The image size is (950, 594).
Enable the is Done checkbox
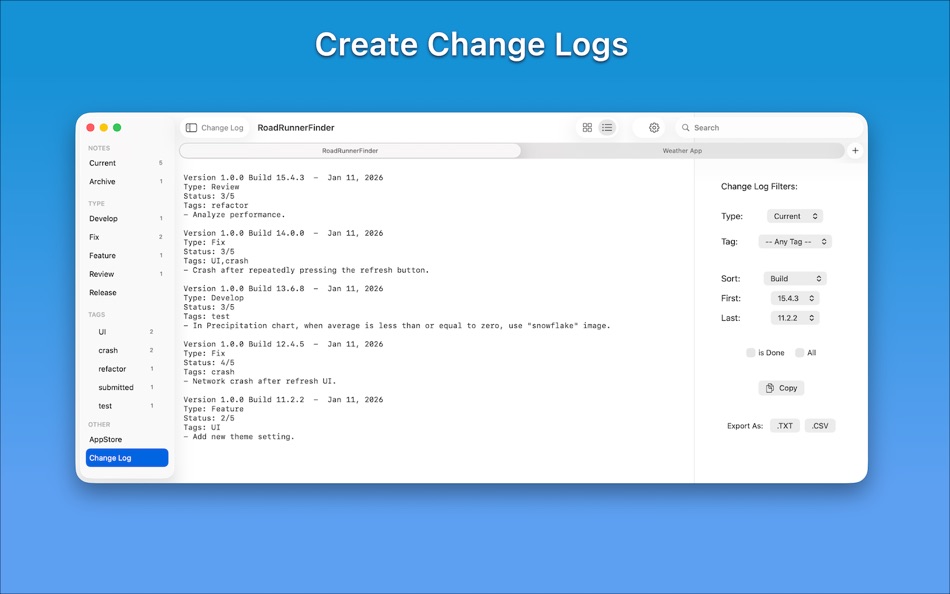[750, 352]
